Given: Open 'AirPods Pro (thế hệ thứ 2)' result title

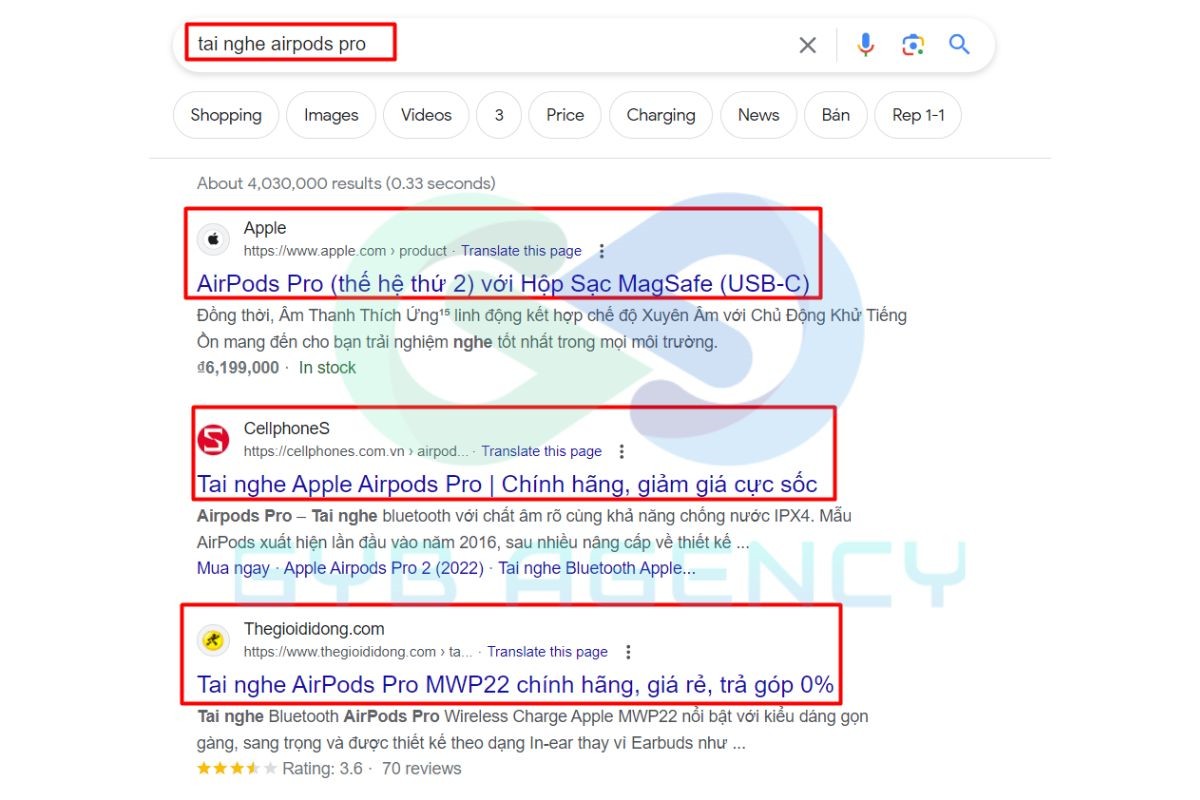Looking at the screenshot, I should pyautogui.click(x=503, y=283).
